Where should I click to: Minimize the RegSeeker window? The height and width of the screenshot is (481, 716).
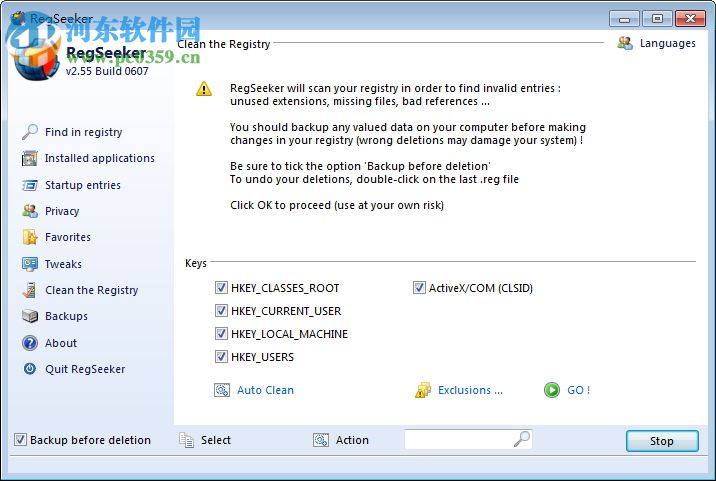click(x=624, y=19)
